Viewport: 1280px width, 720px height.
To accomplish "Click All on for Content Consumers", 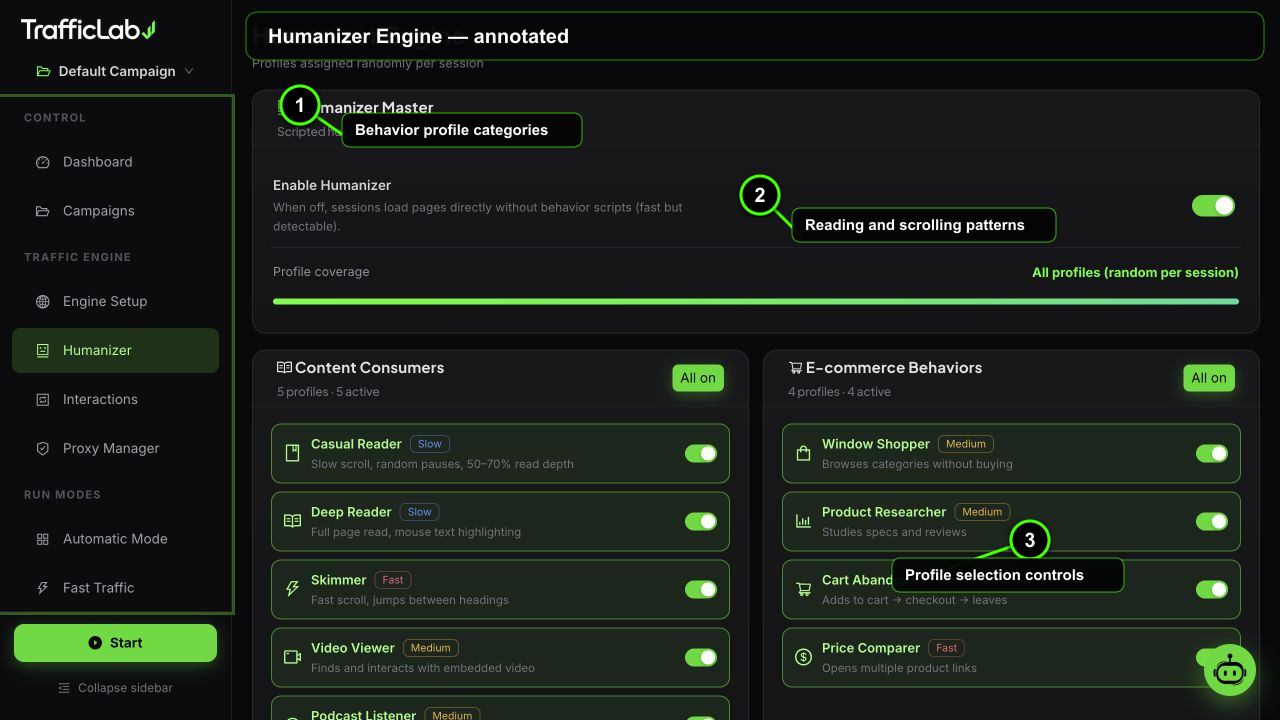I will pyautogui.click(x=698, y=378).
